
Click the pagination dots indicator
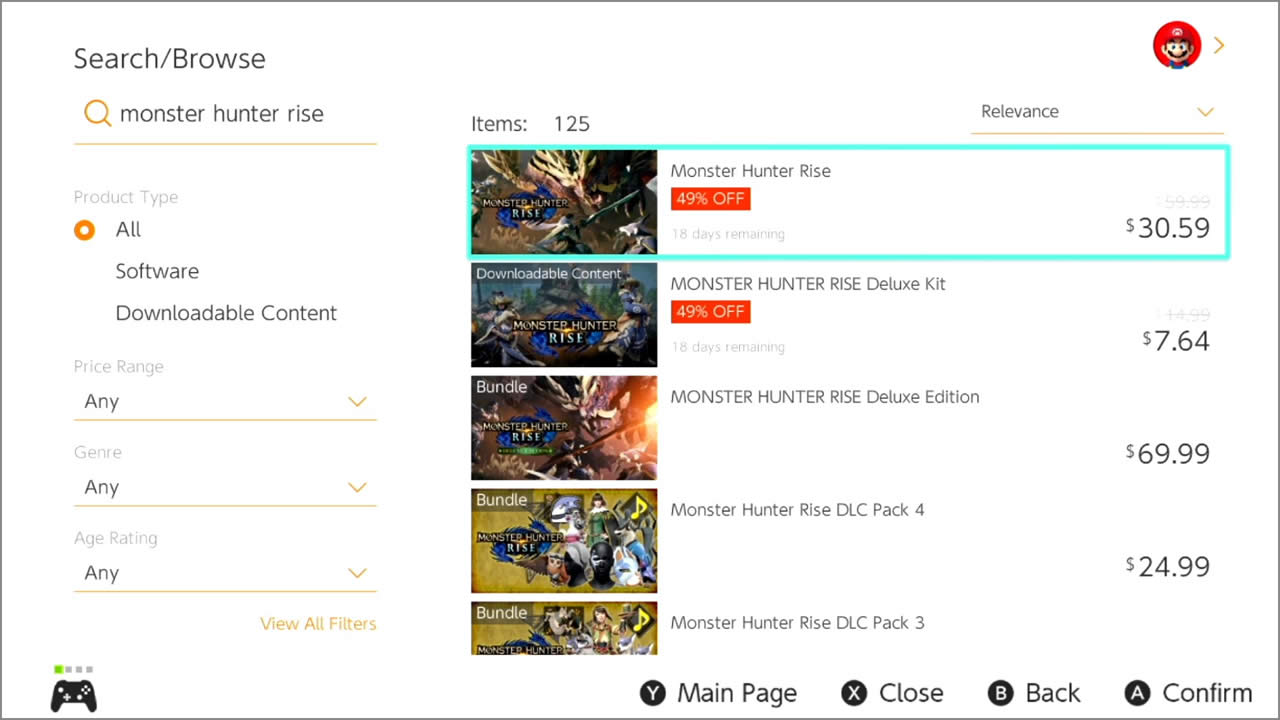coord(72,666)
